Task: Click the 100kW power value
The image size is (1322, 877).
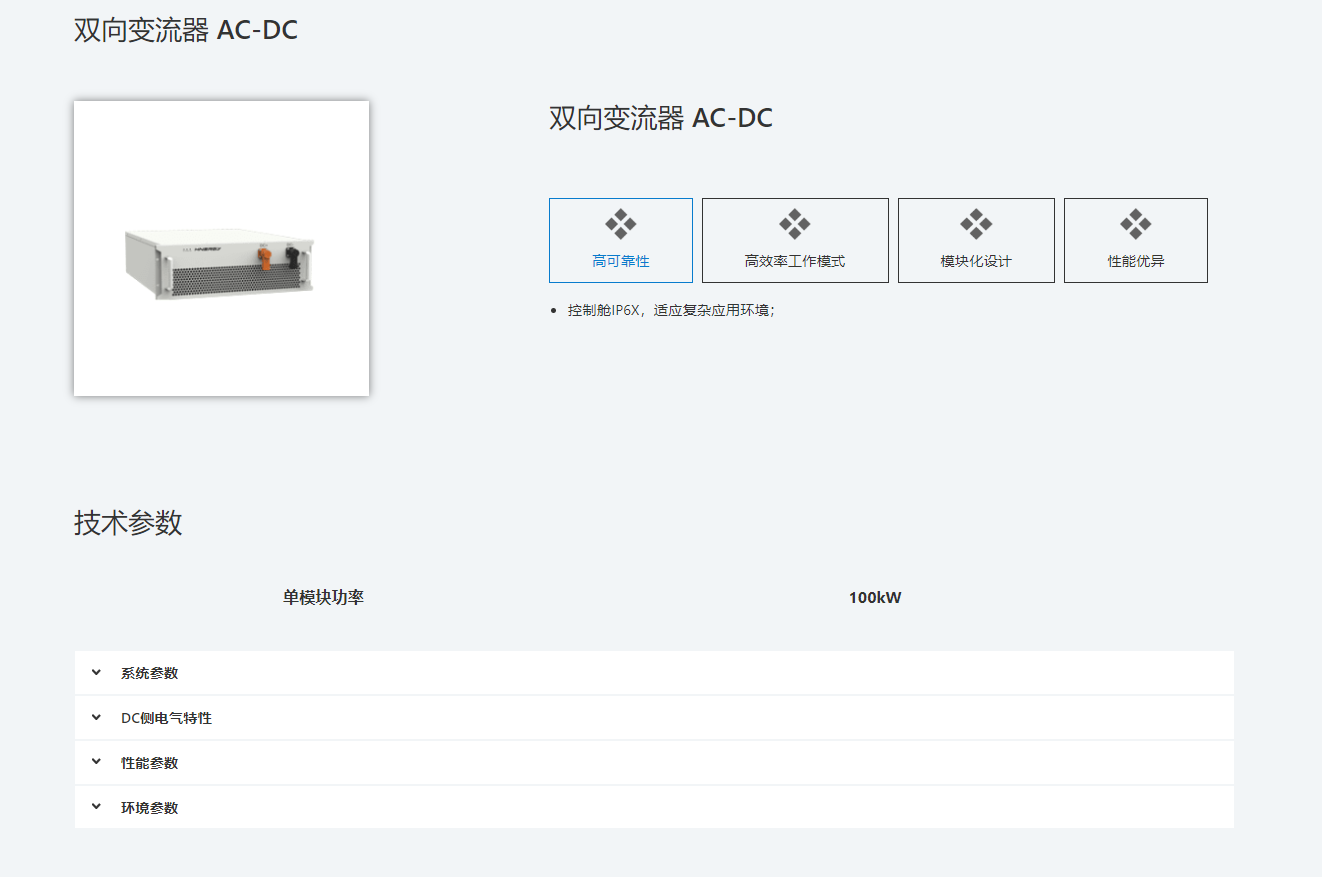Action: coord(875,598)
